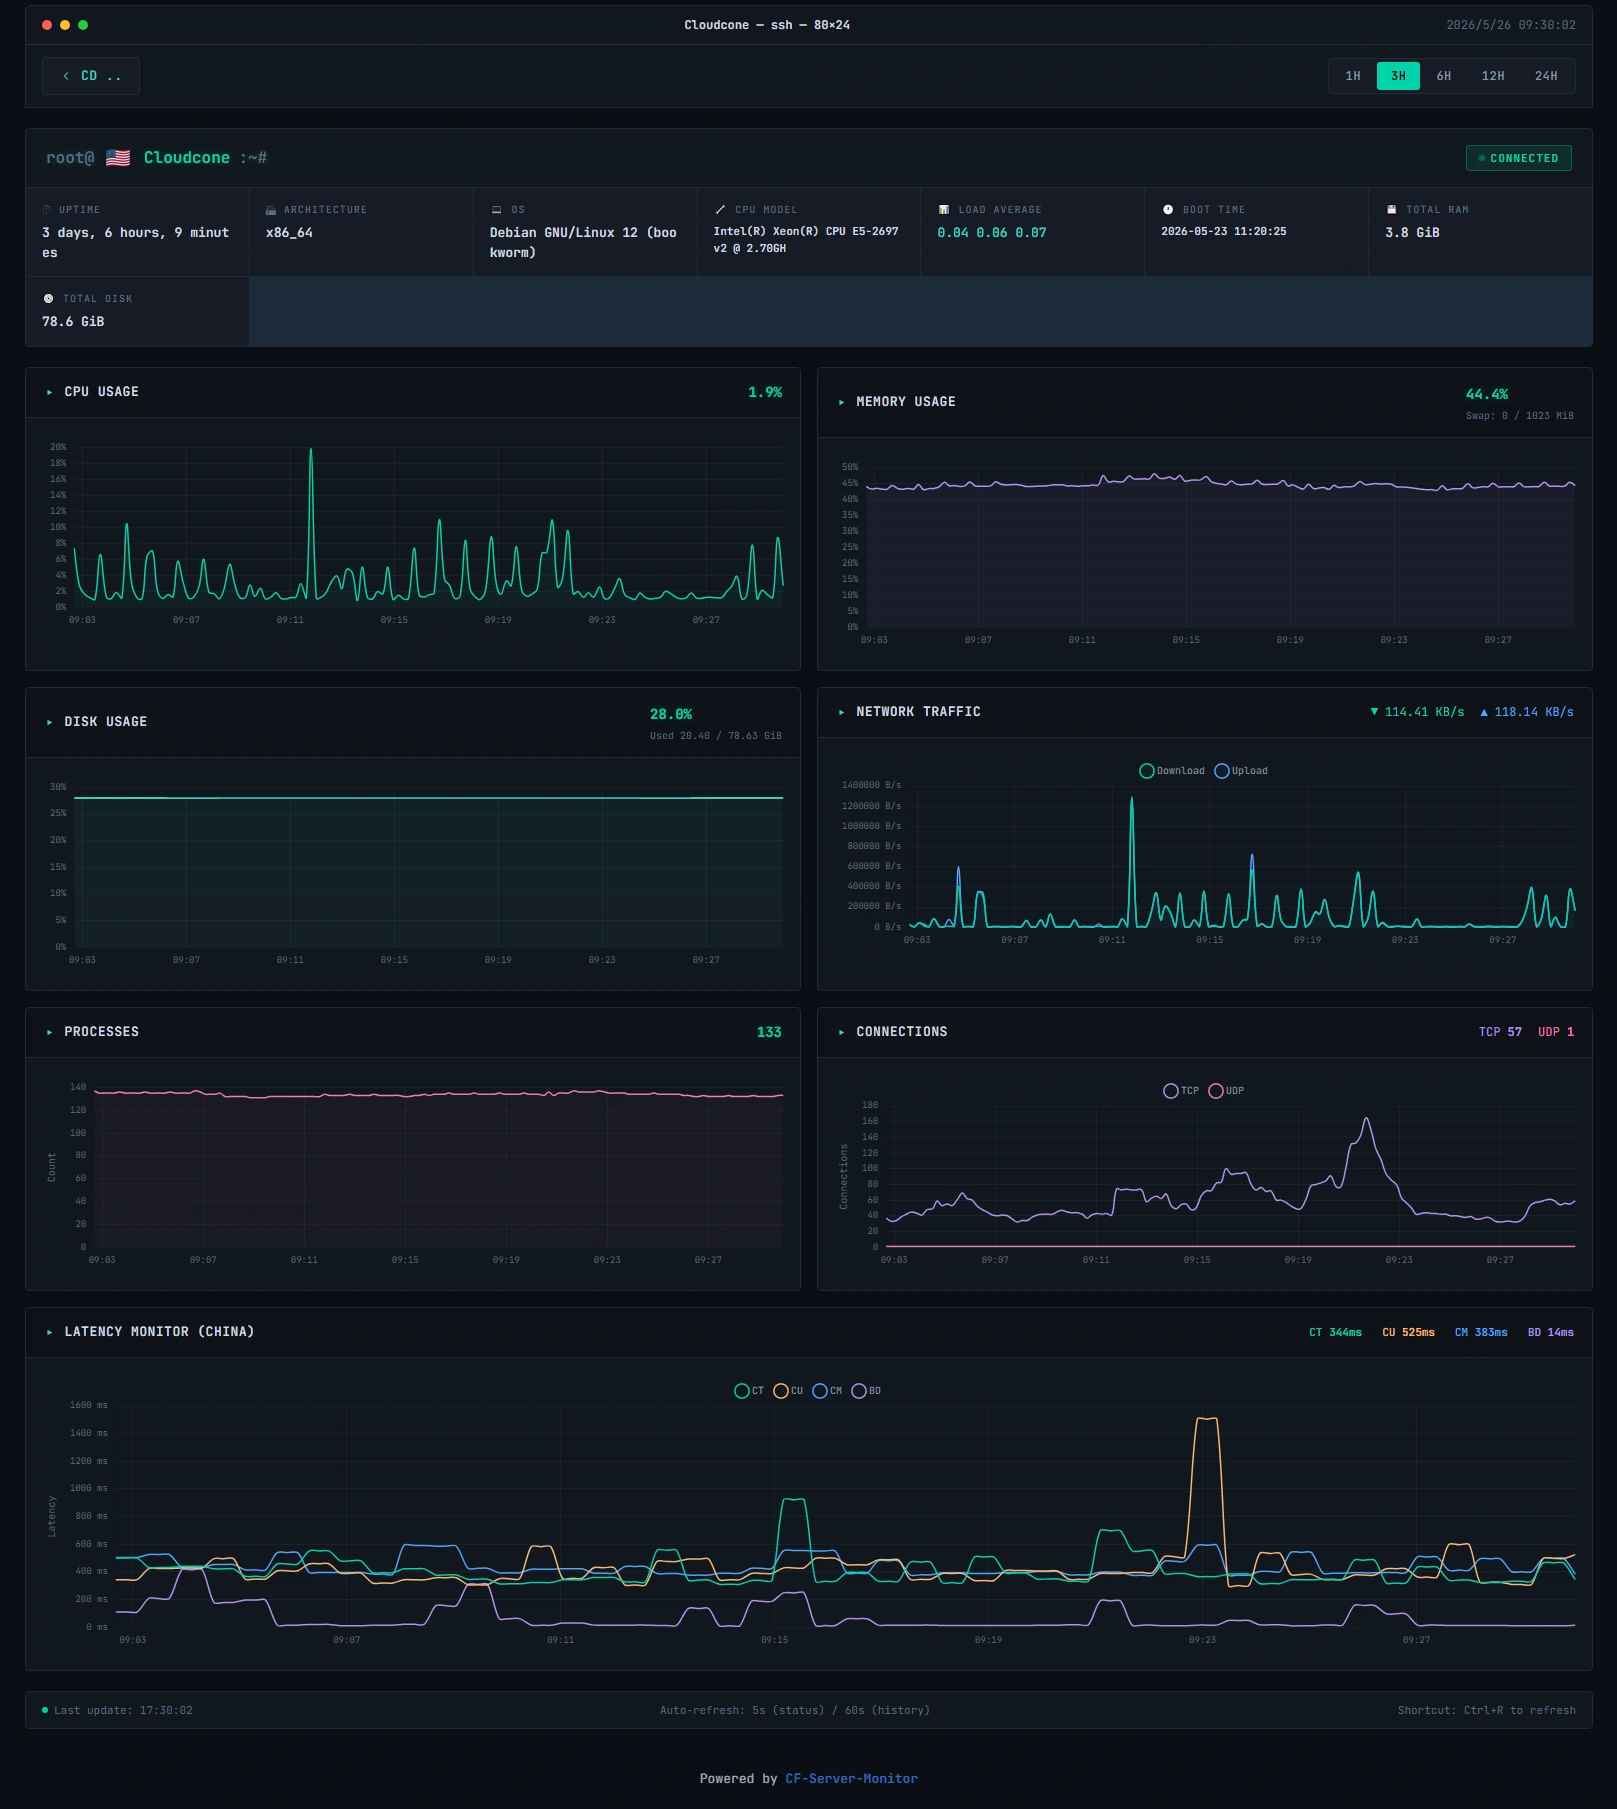This screenshot has height=1809, width=1617.
Task: Toggle the Download series in network legend
Action: [1172, 771]
